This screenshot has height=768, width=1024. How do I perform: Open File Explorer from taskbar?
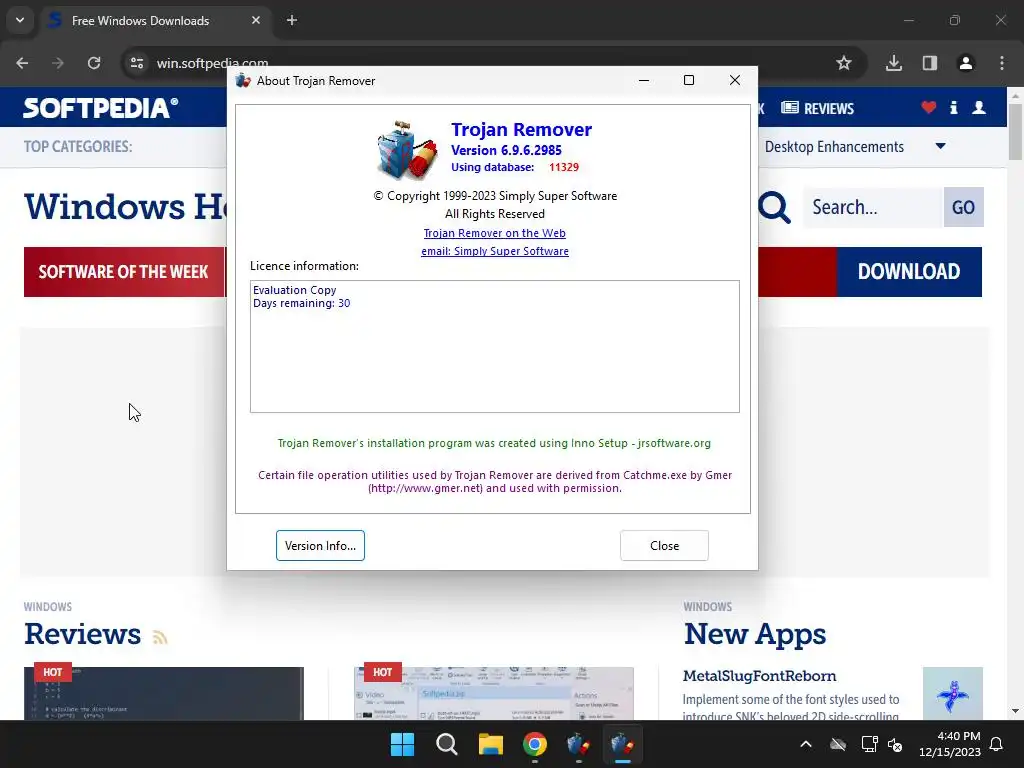[490, 744]
